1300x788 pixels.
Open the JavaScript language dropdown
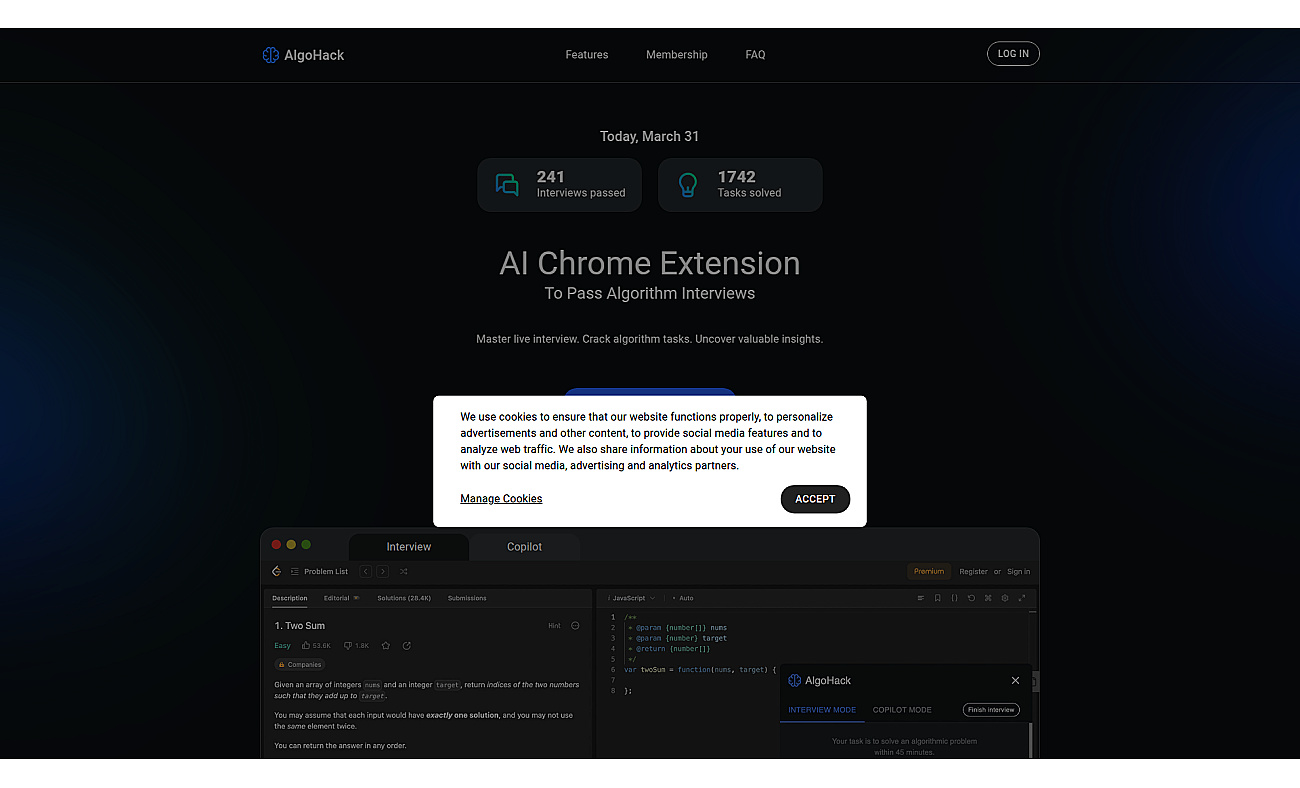pyautogui.click(x=632, y=598)
